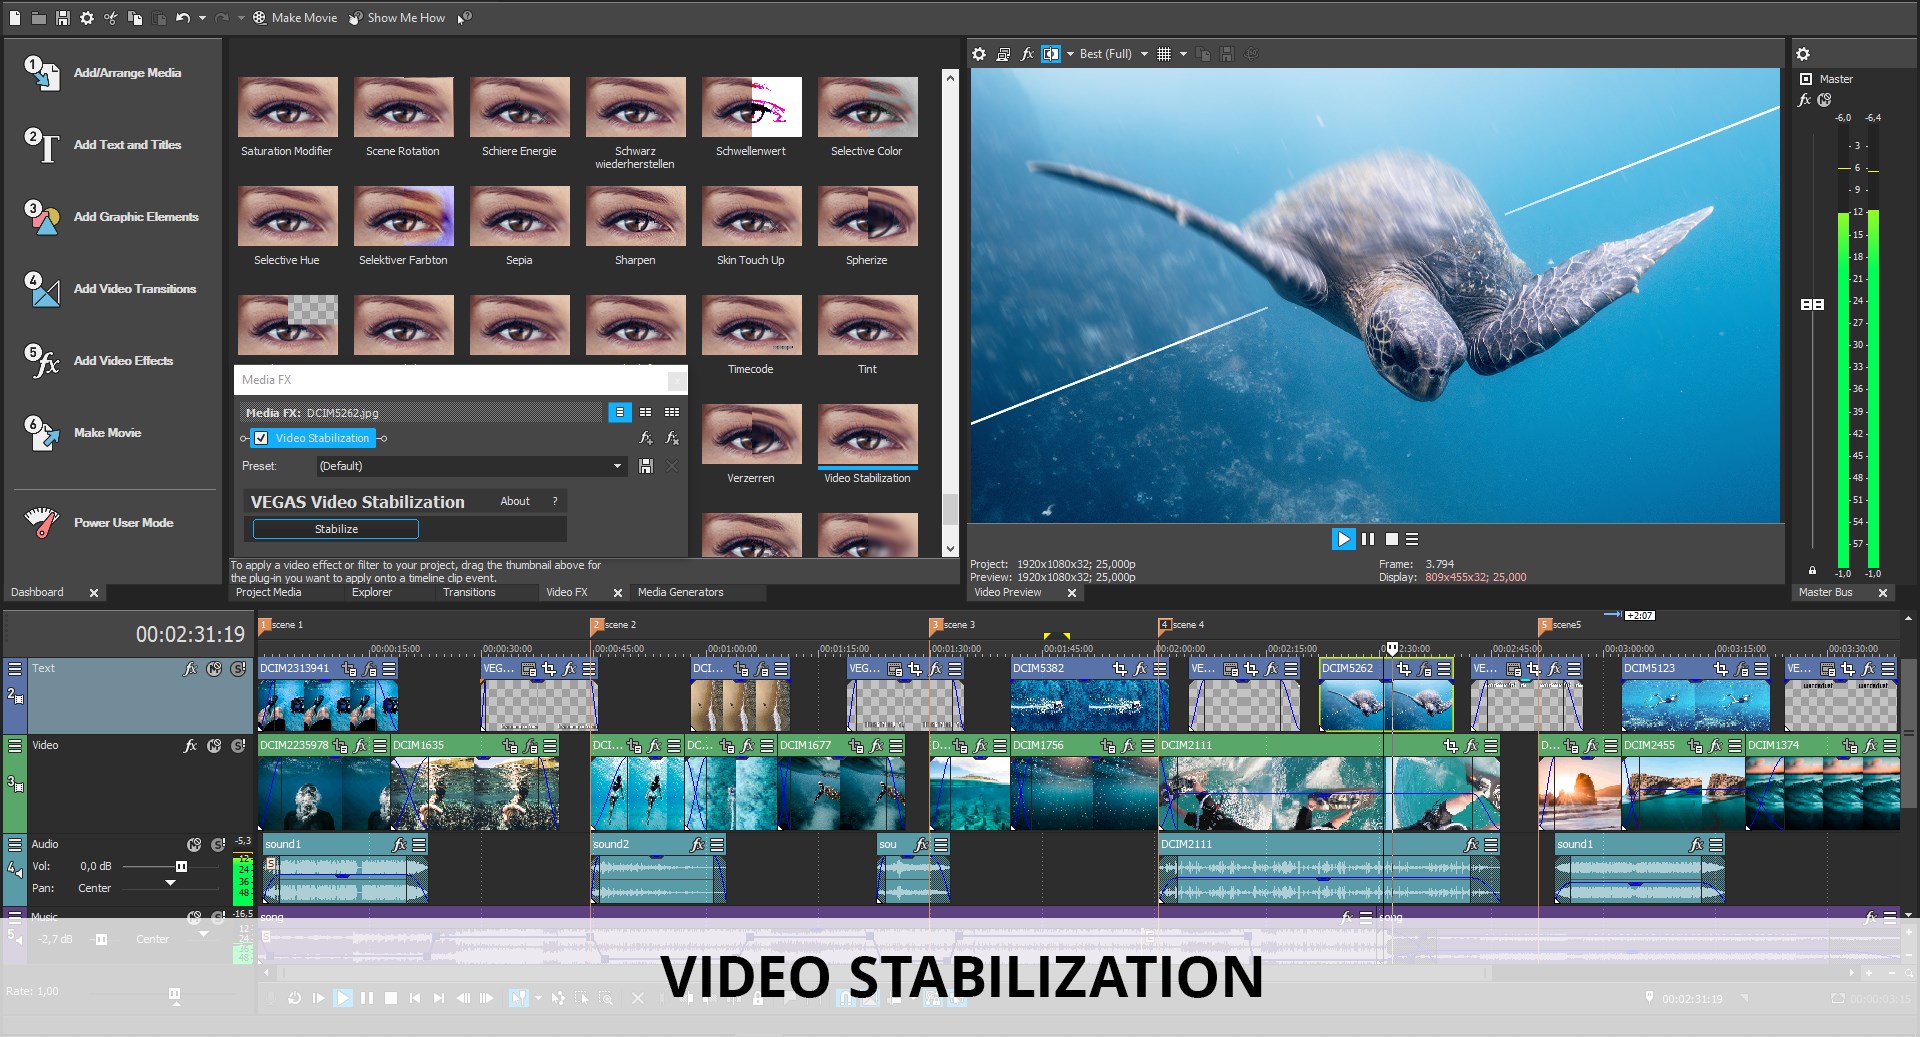This screenshot has width=1920, height=1037.
Task: Click the split-screen view icon above preview
Action: point(1051,54)
